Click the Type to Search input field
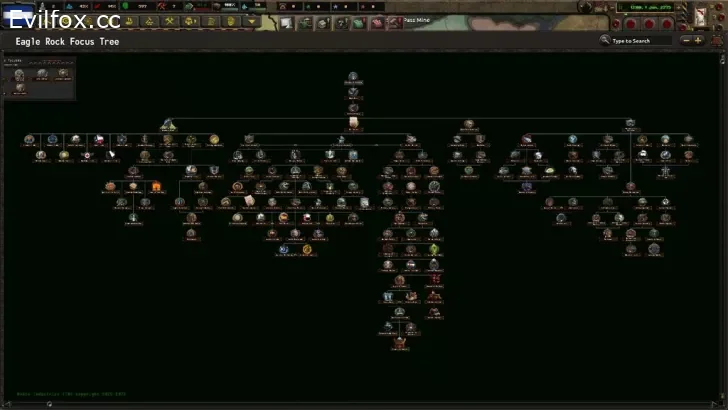Image resolution: width=728 pixels, height=410 pixels. (640, 41)
